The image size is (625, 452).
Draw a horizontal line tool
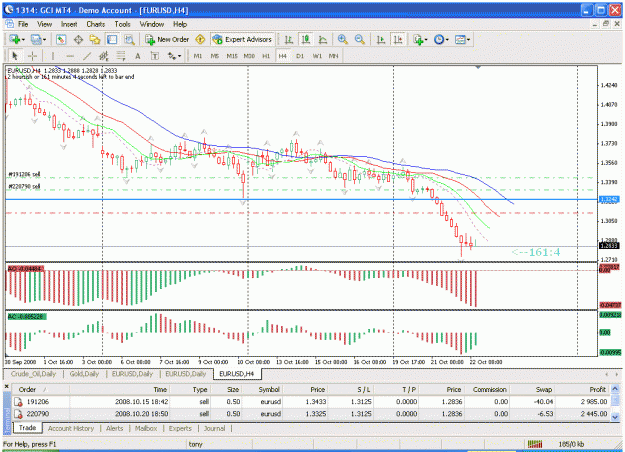coord(70,56)
